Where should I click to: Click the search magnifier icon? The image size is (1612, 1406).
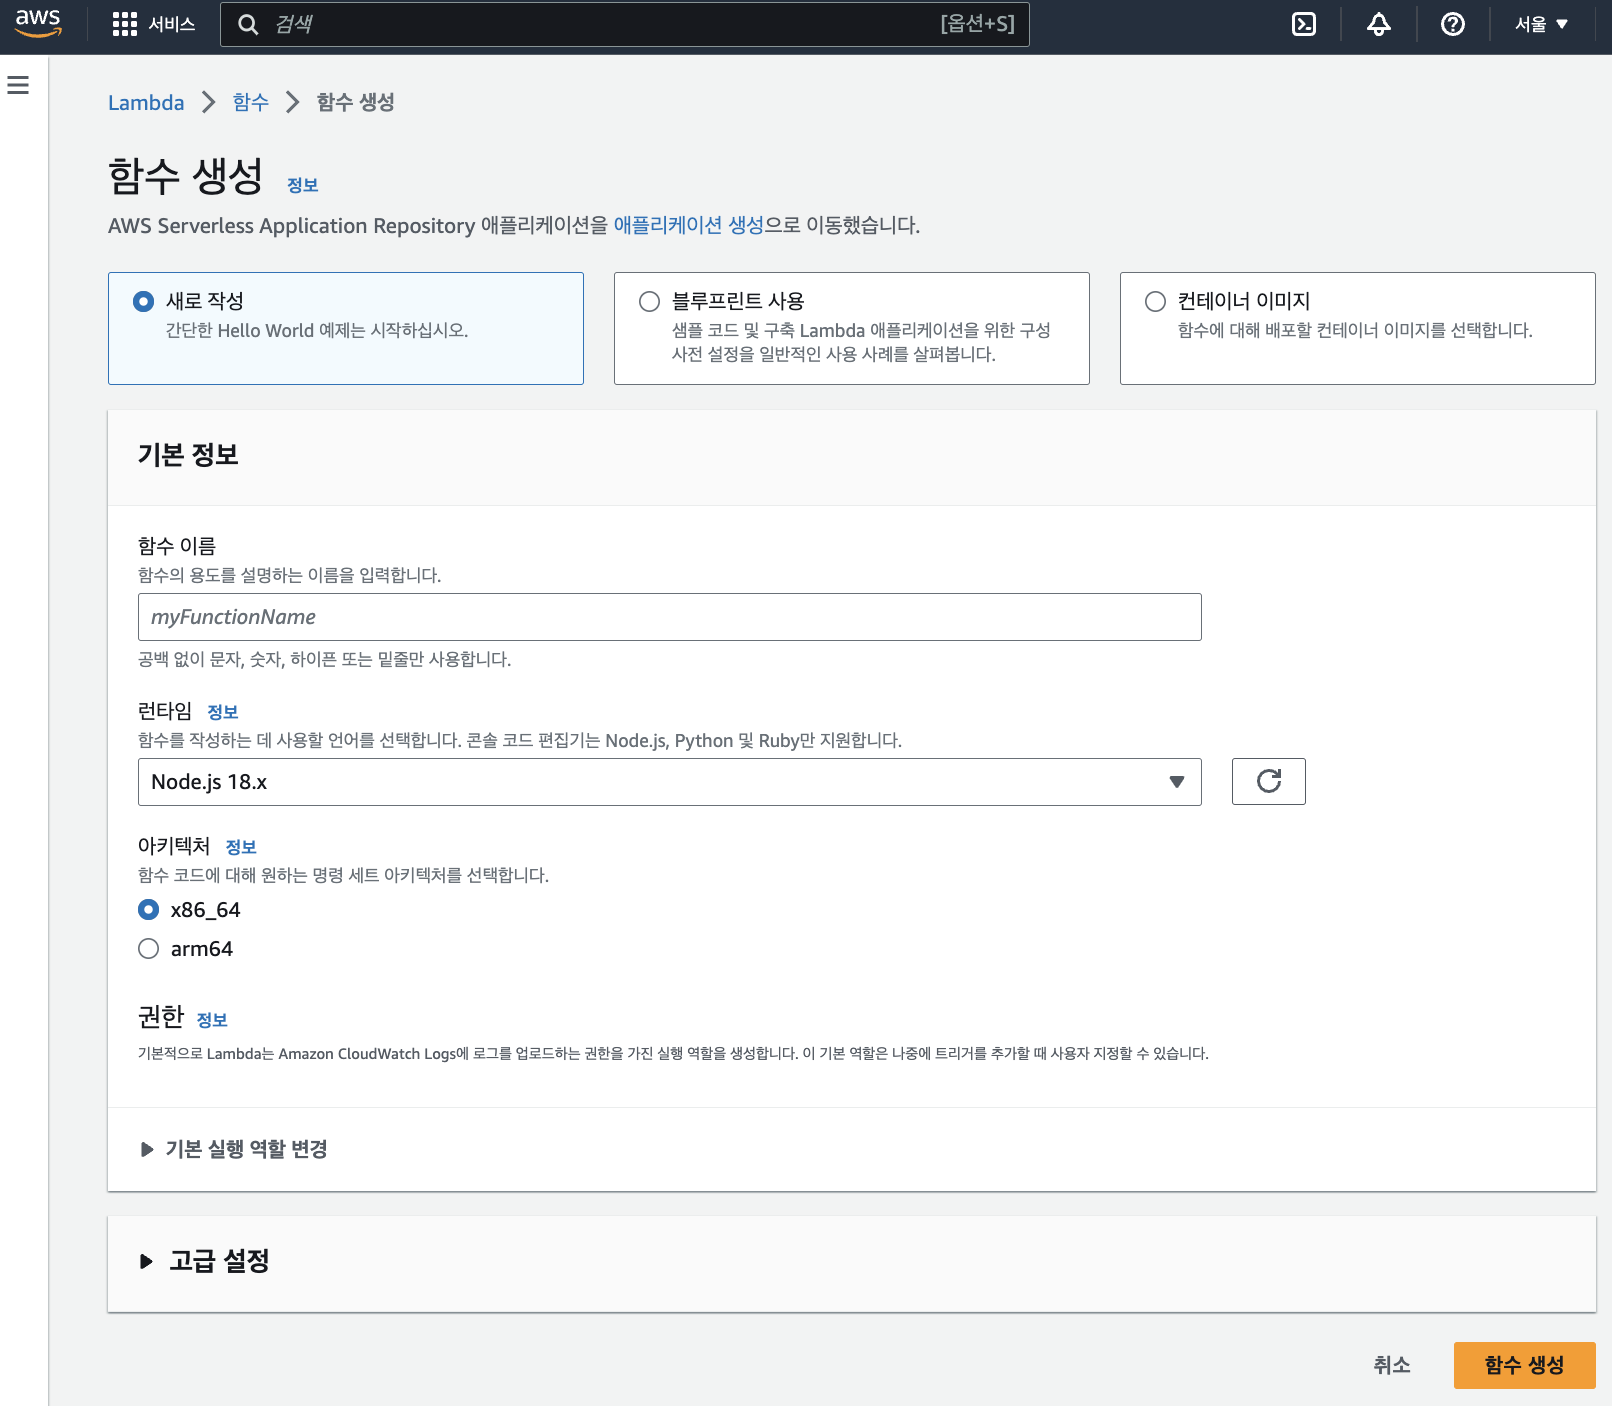pos(248,24)
